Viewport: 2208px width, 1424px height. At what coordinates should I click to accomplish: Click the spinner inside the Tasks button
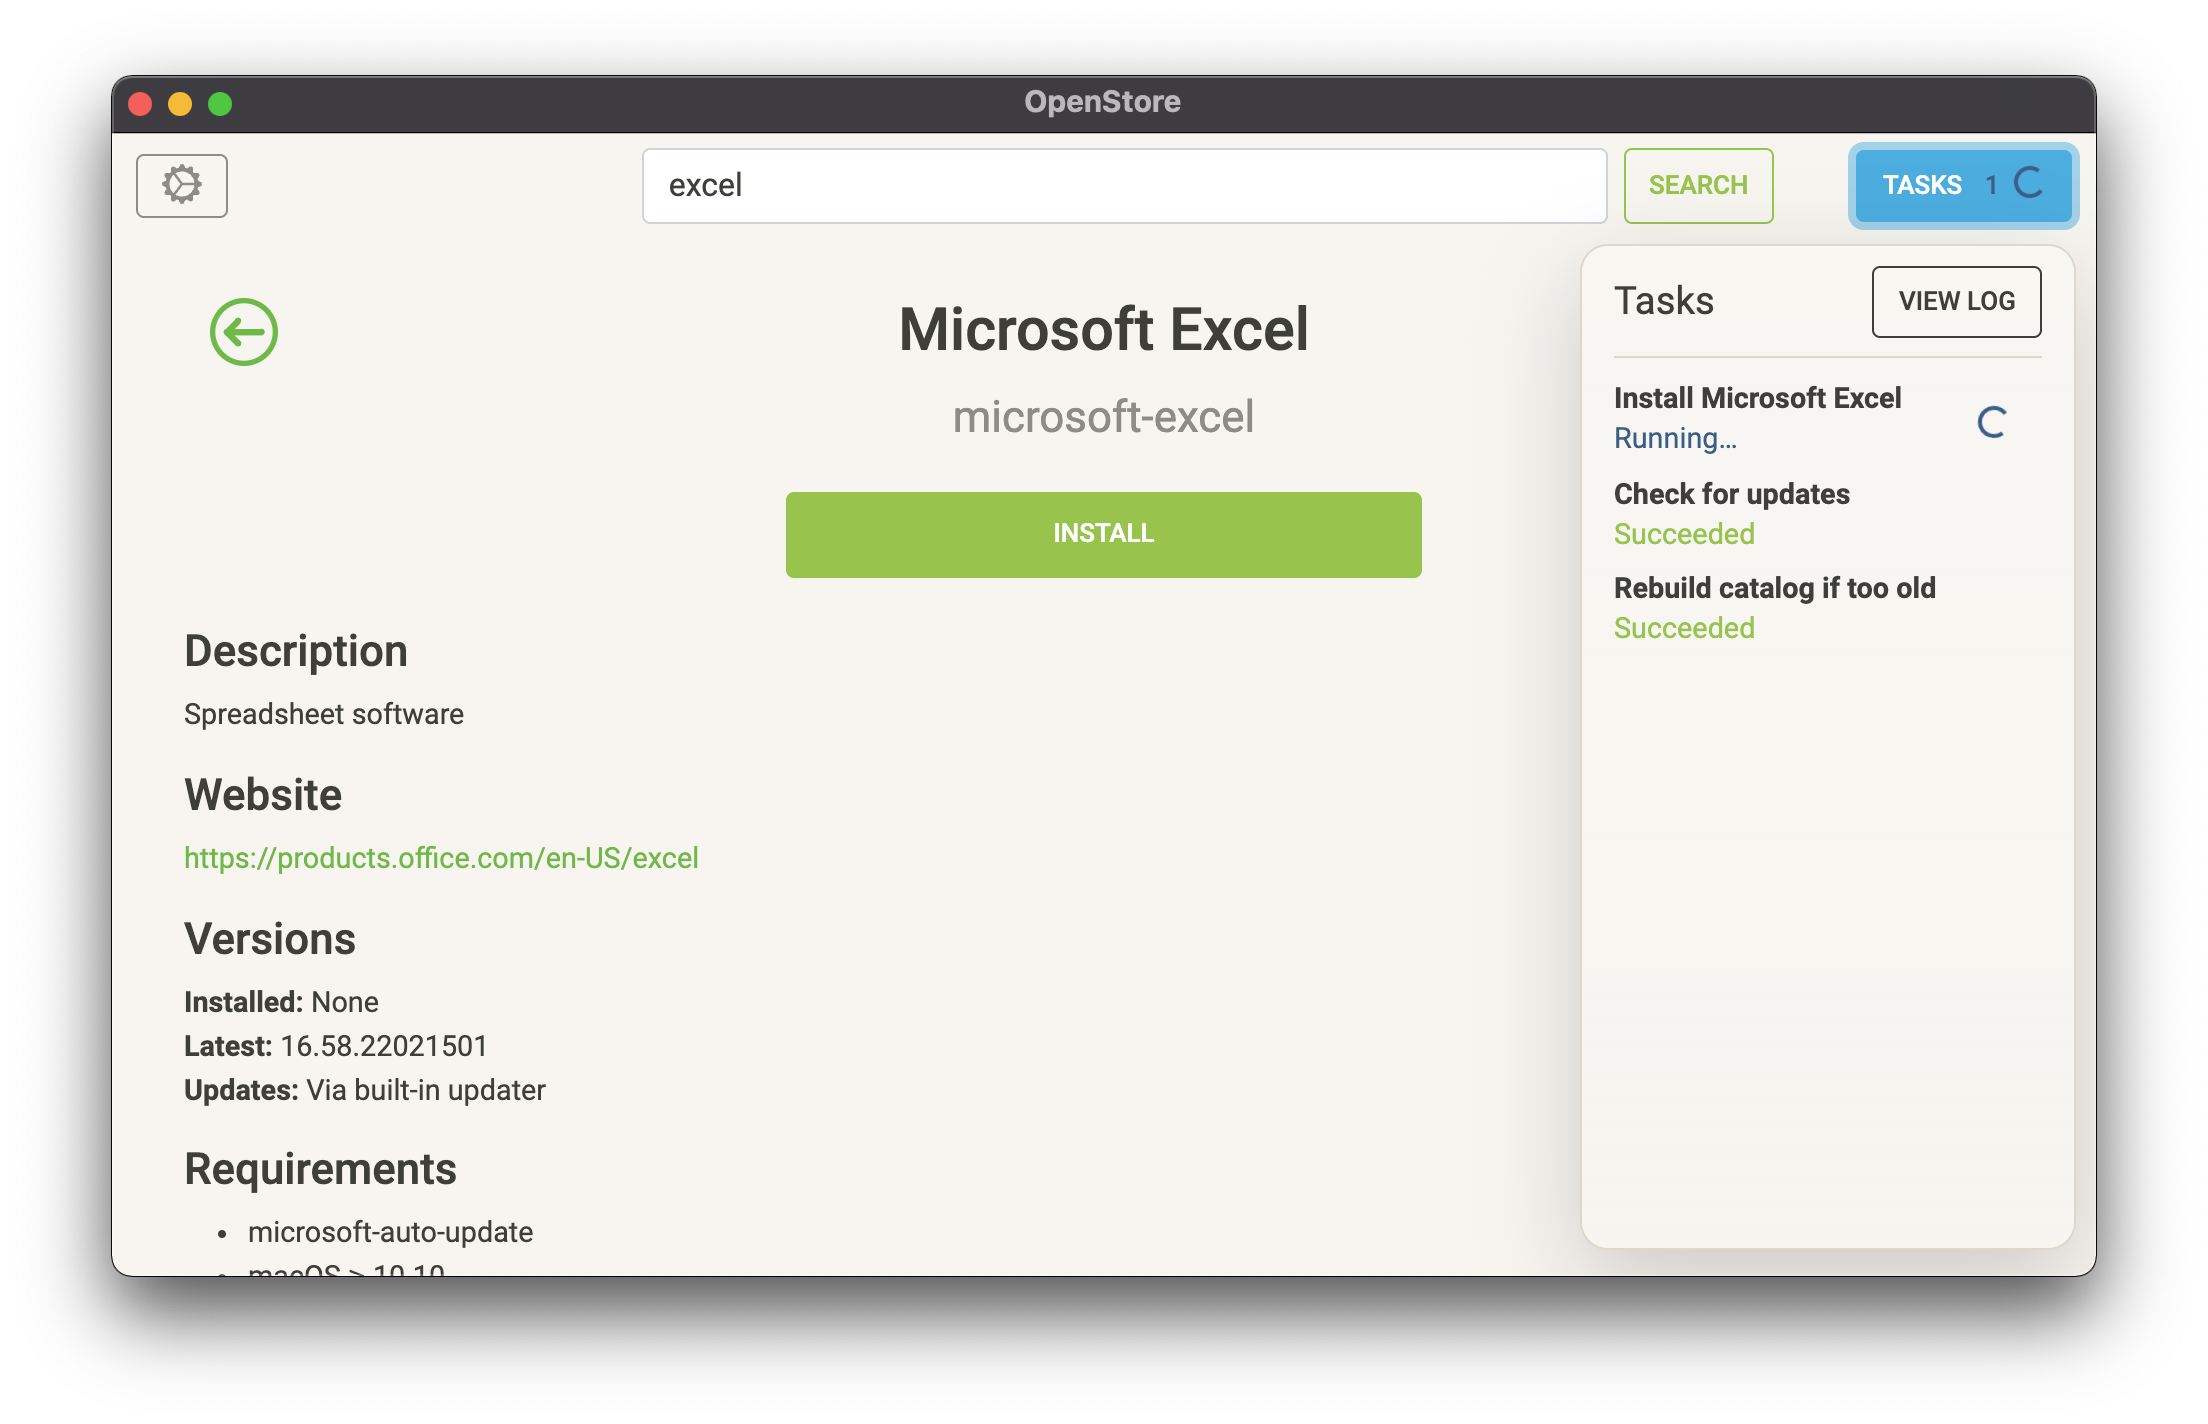tap(2029, 183)
